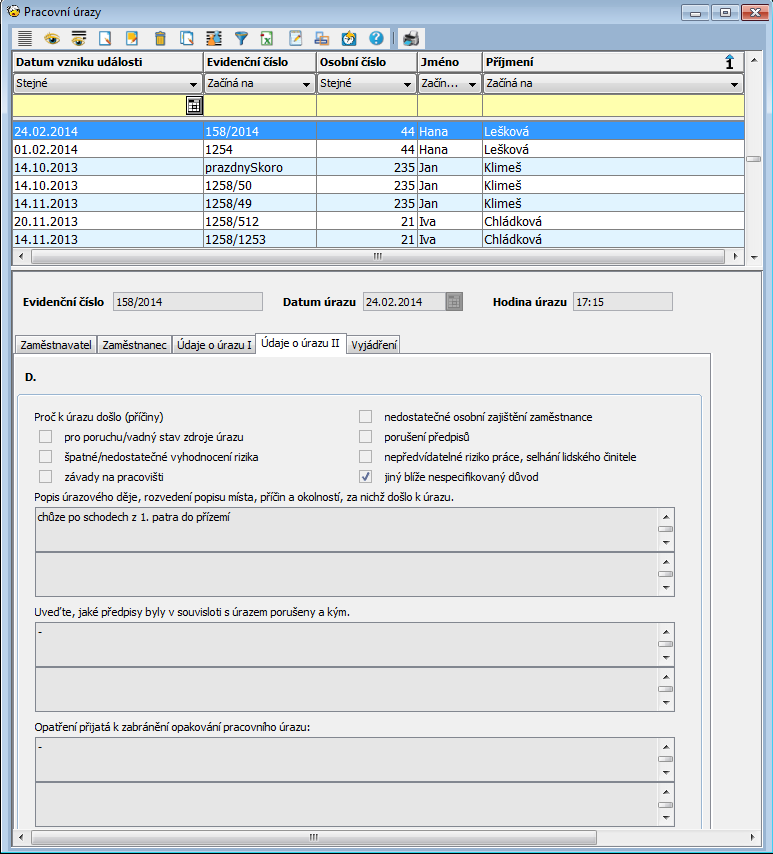Click the copy record icon
Viewport: 773px width, 854px height.
[x=186, y=39]
